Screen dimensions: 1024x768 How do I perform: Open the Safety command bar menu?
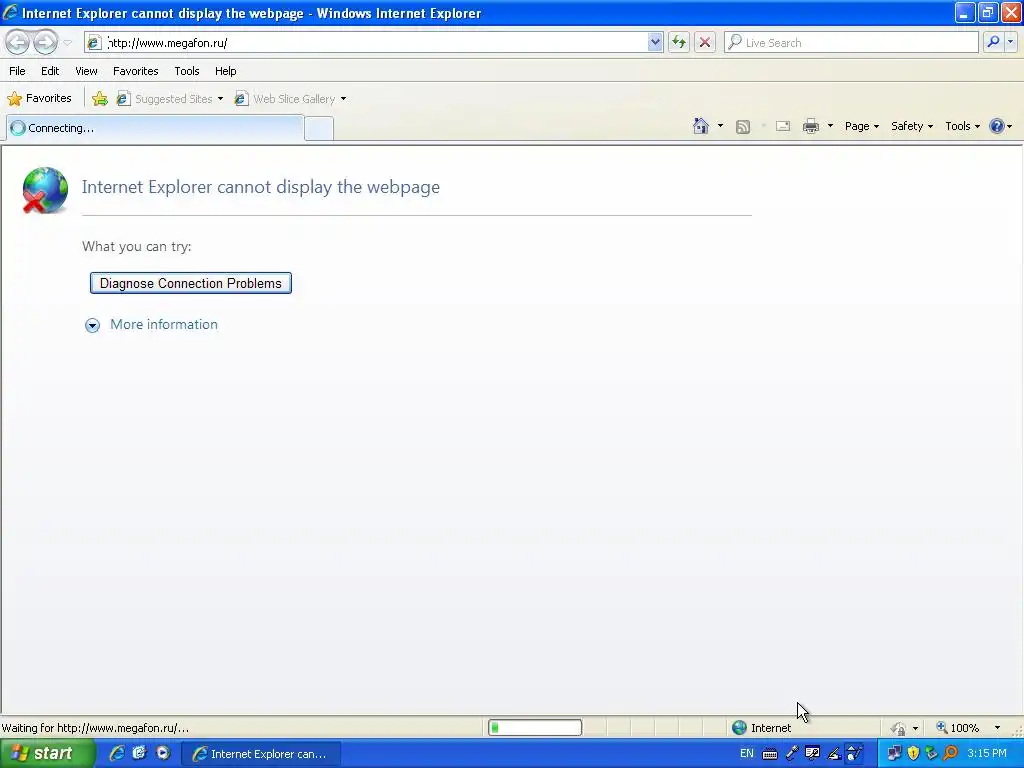(x=912, y=126)
